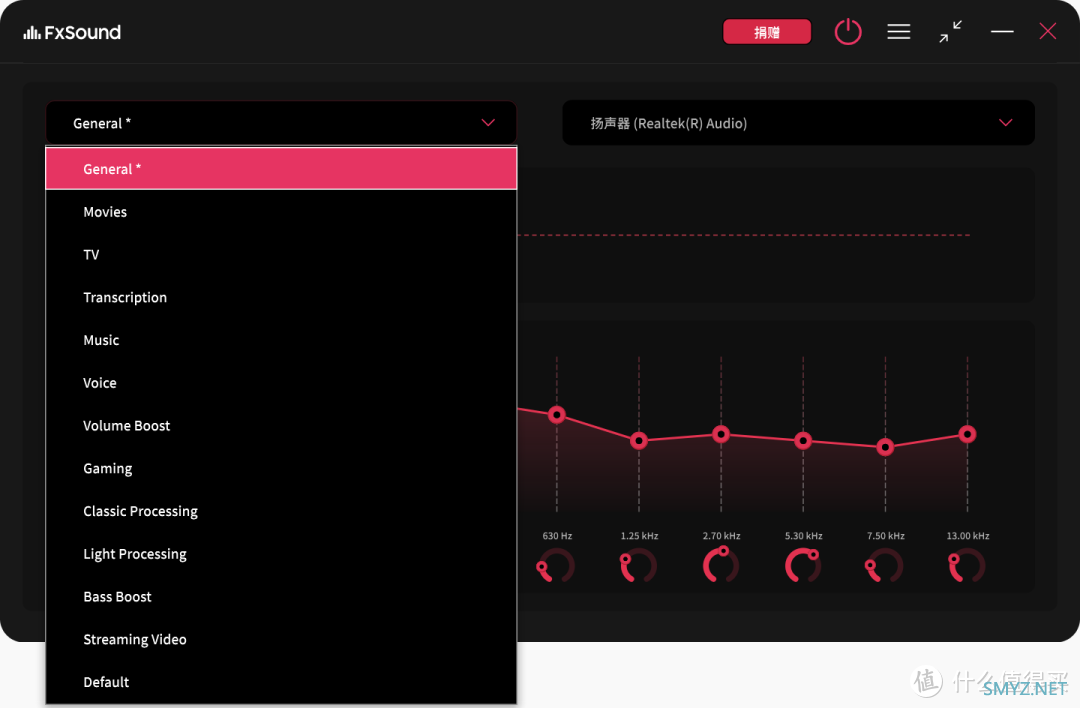
Task: Click the 13.00 kHz EQ band point
Action: (x=967, y=434)
